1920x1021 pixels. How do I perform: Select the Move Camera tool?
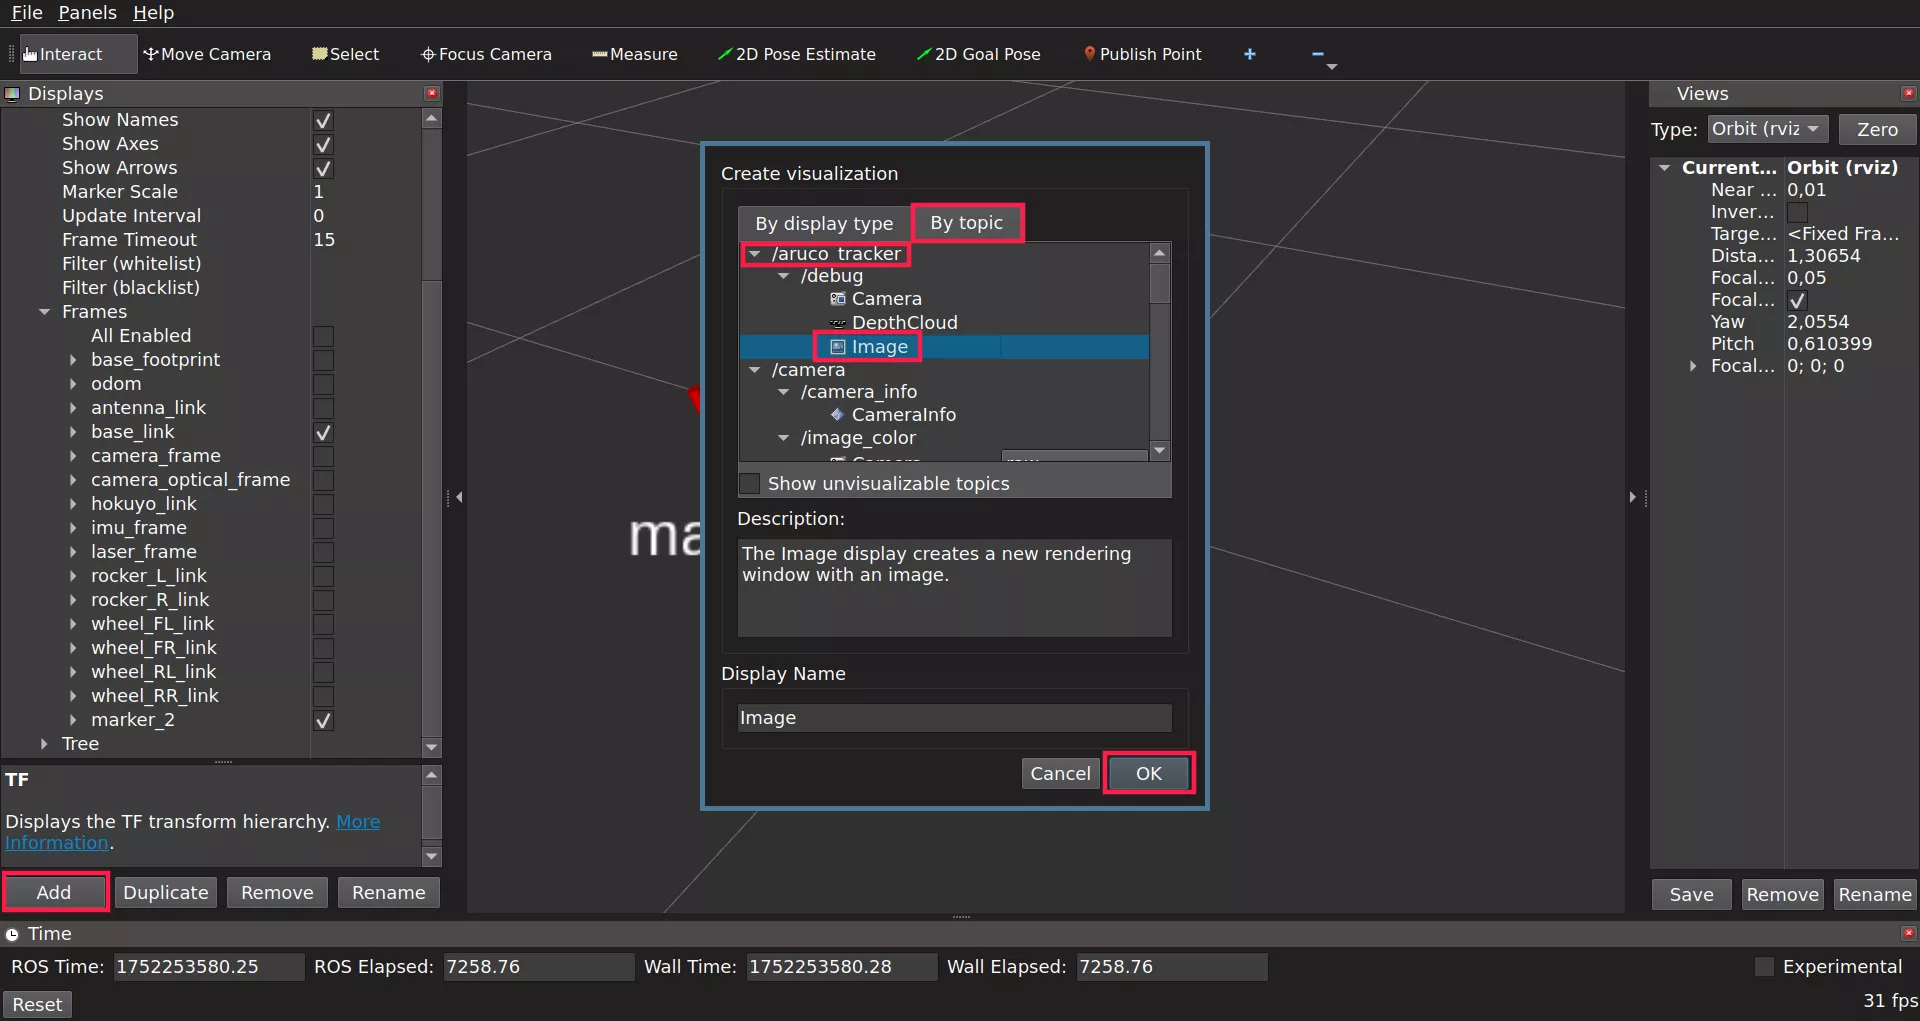[x=207, y=54]
